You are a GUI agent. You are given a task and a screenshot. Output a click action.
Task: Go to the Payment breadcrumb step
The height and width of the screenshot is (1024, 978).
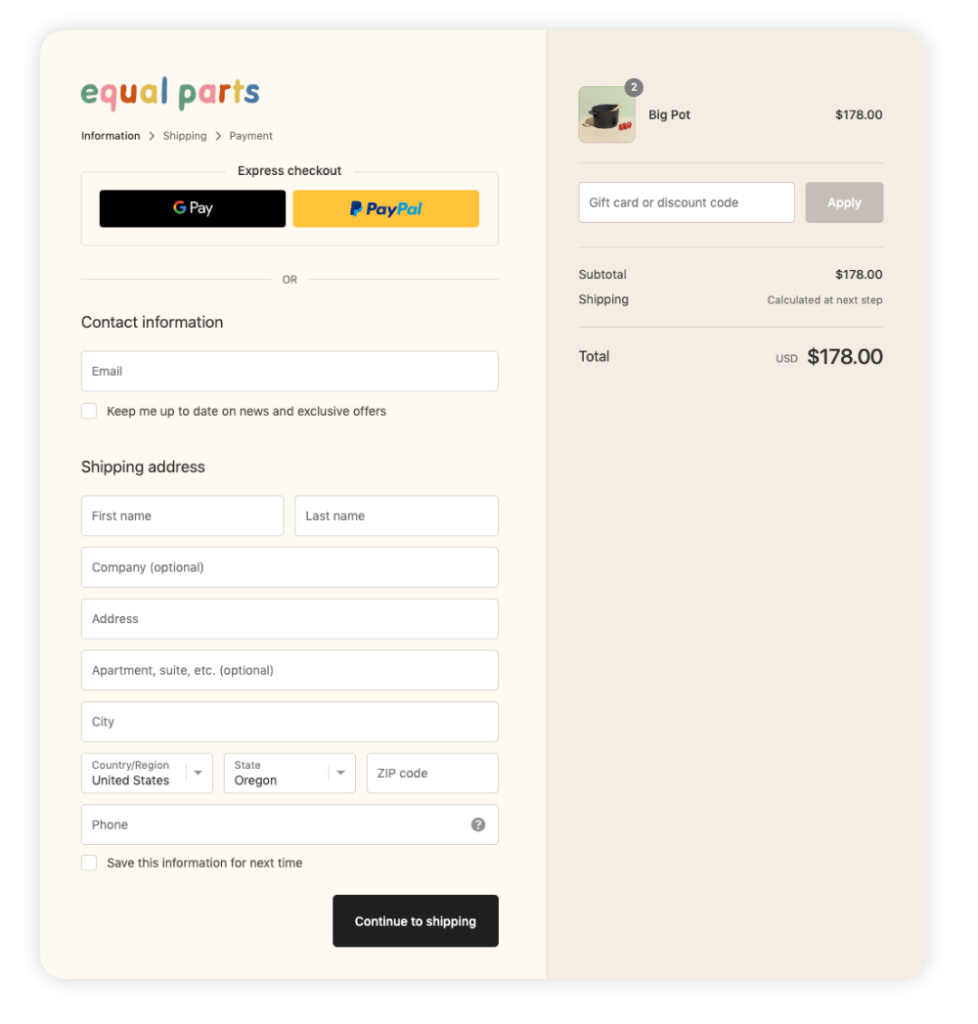(251, 136)
